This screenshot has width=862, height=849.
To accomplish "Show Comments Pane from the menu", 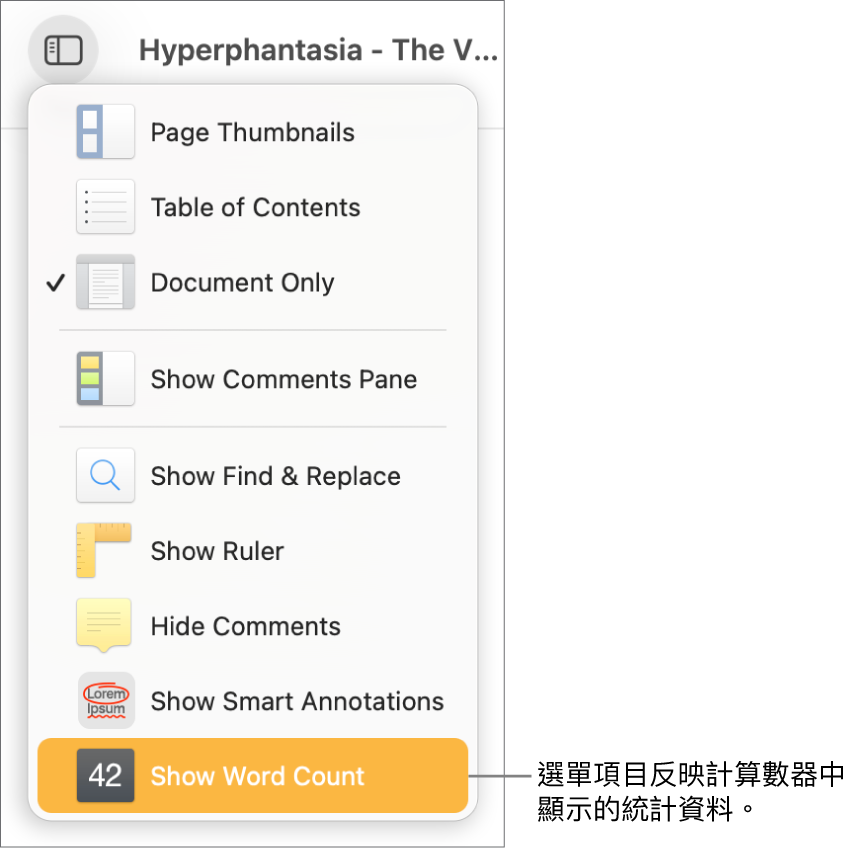I will coord(283,380).
